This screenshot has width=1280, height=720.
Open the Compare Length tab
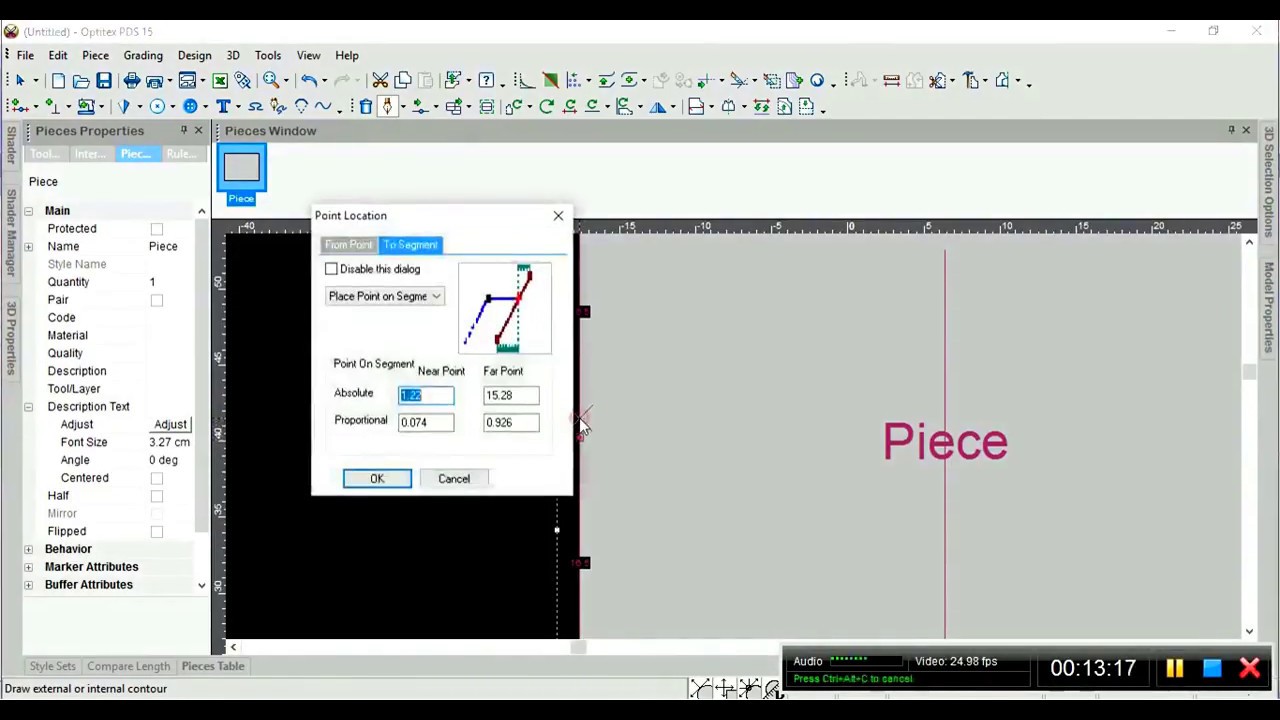tap(128, 666)
